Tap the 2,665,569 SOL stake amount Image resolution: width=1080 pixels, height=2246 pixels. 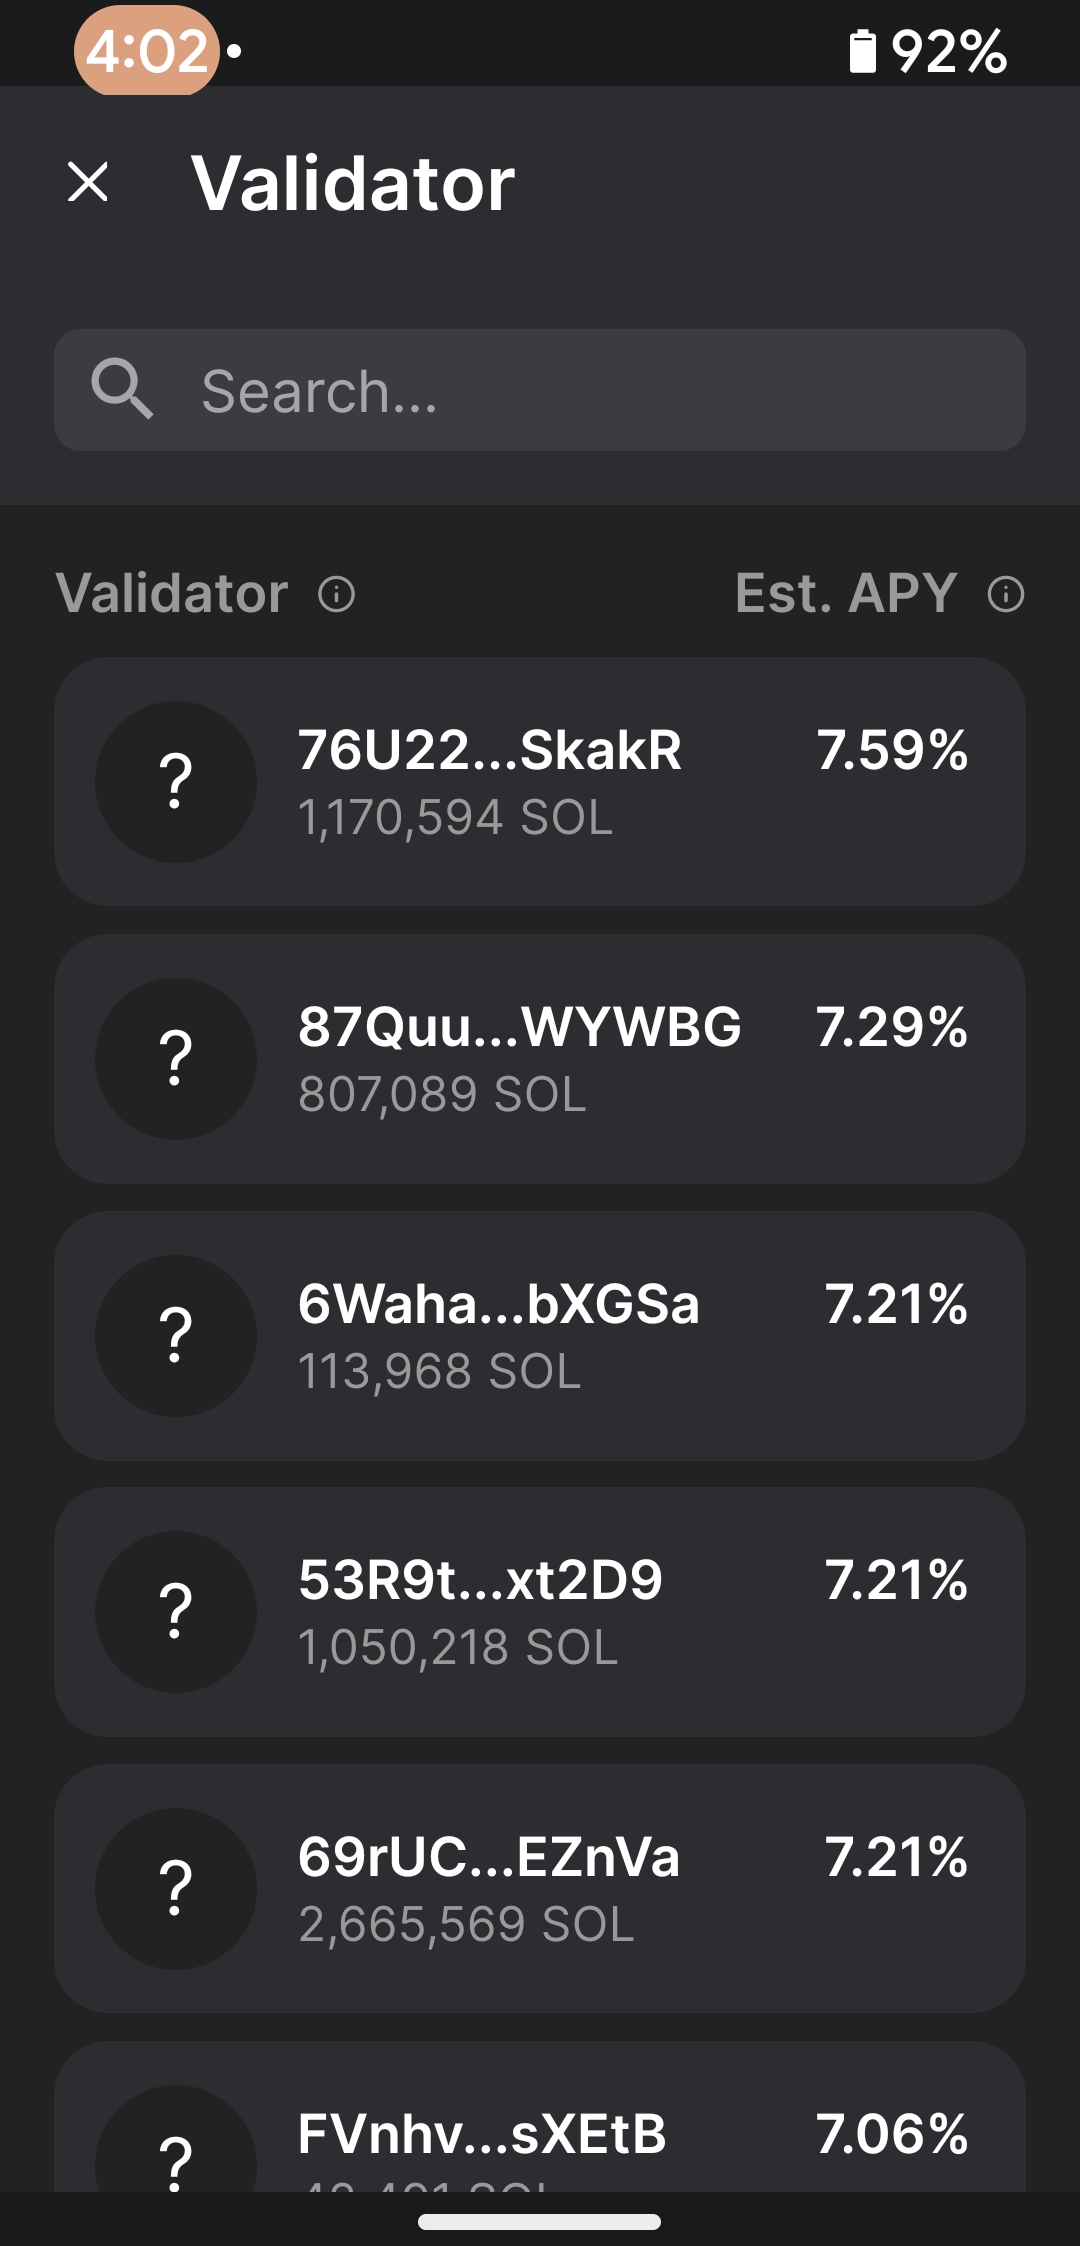466,1924
